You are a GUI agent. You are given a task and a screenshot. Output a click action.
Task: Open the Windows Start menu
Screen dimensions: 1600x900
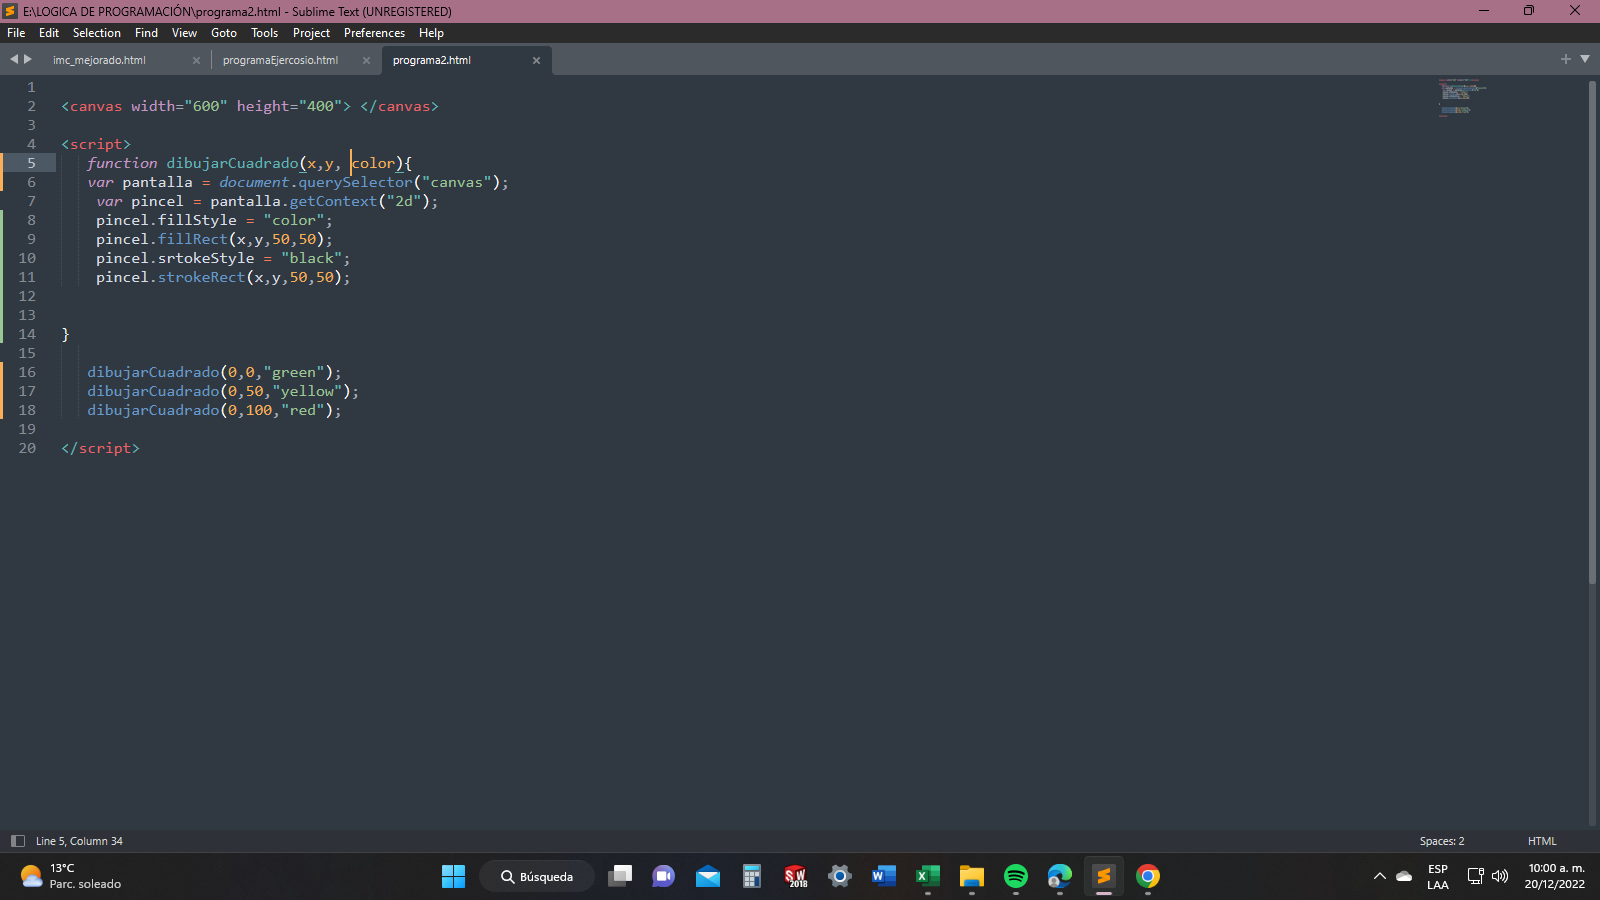click(x=453, y=877)
